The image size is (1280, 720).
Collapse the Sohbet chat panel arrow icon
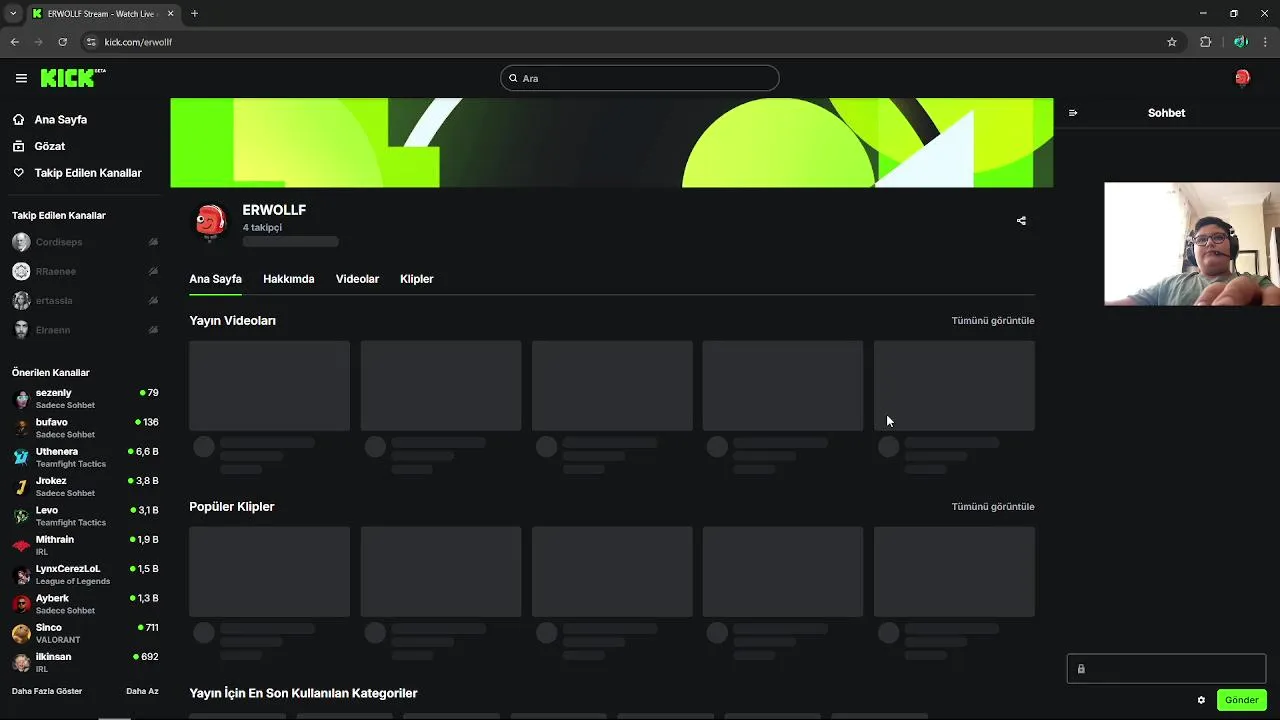[1073, 113]
